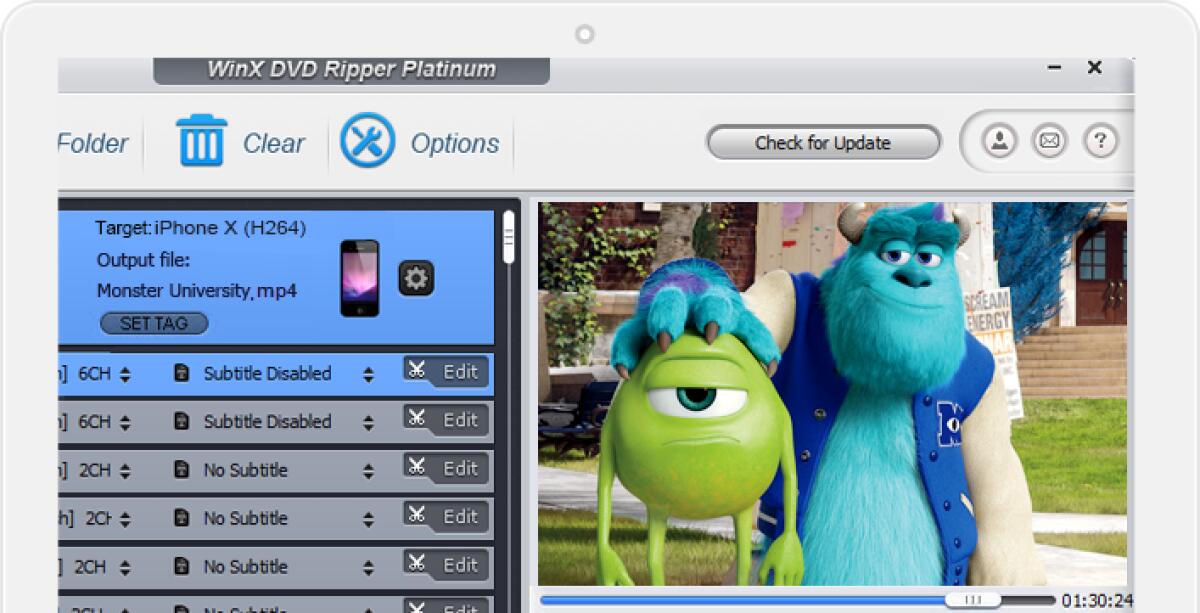
Task: Click the user account icon
Action: 998,141
